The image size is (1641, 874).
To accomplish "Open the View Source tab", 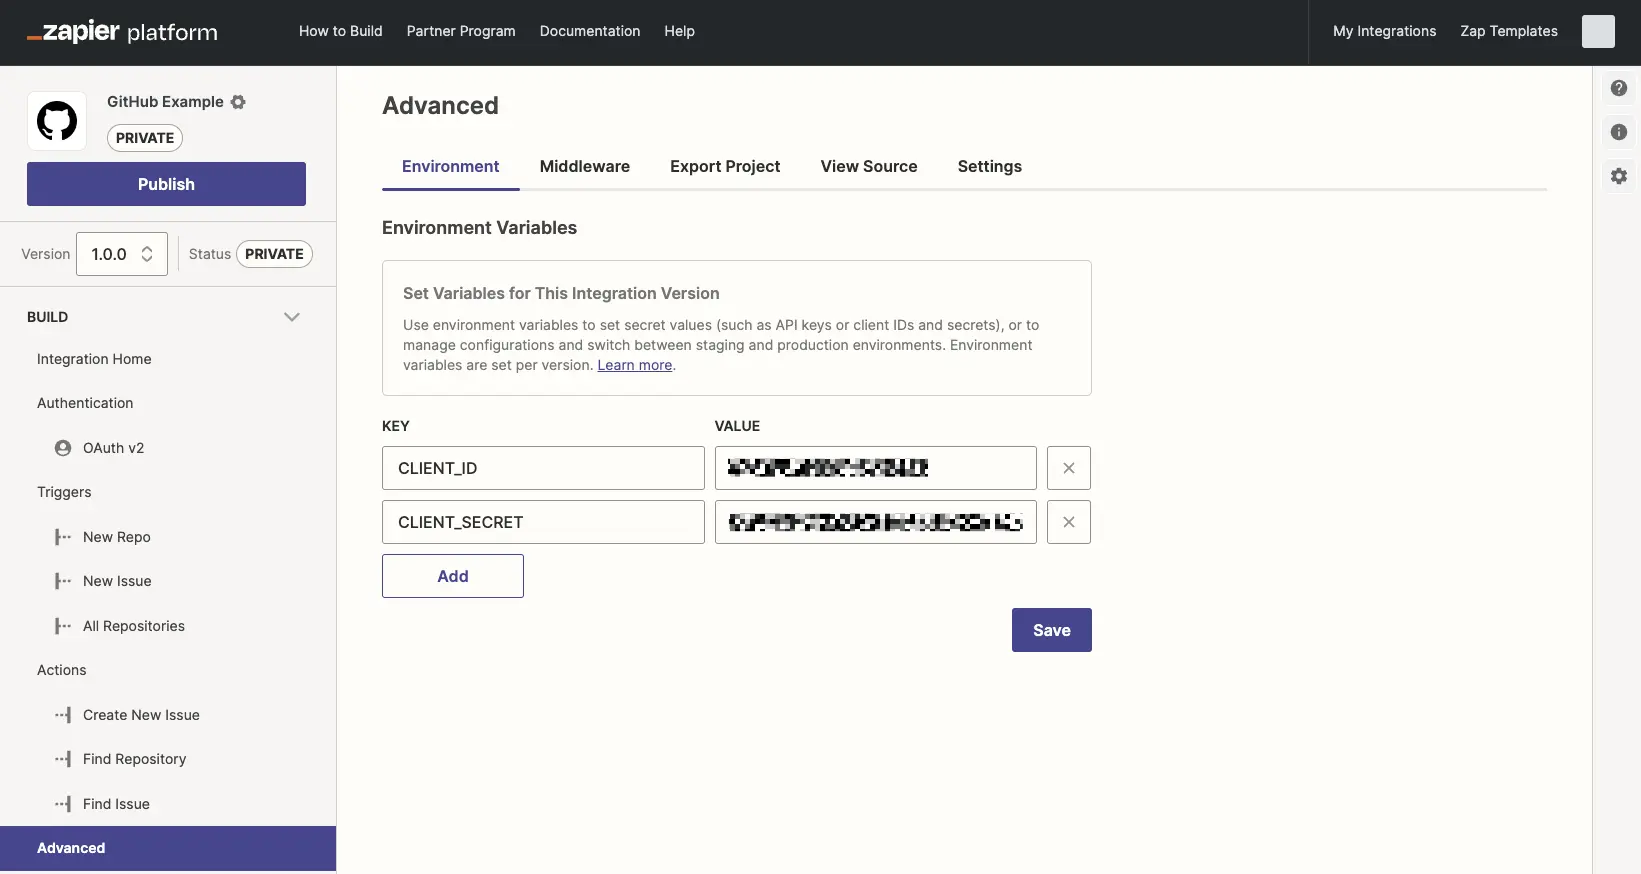I will [869, 166].
